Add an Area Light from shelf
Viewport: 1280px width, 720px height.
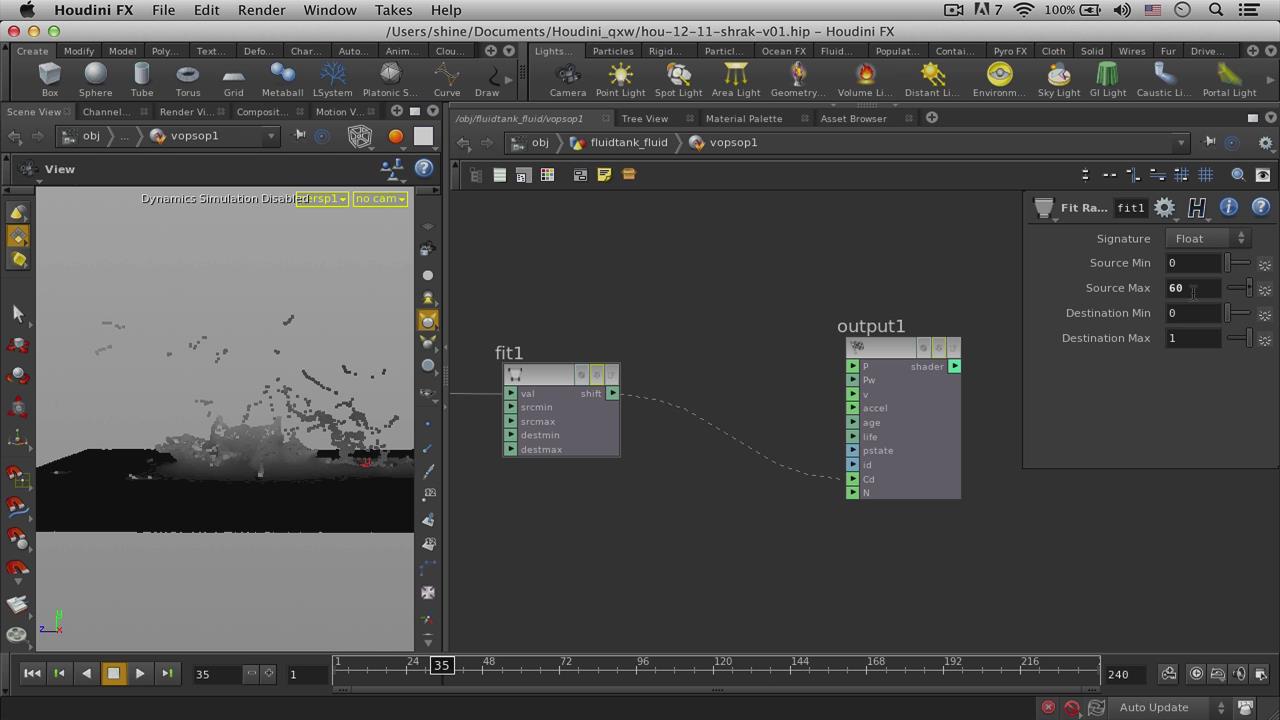[x=736, y=79]
